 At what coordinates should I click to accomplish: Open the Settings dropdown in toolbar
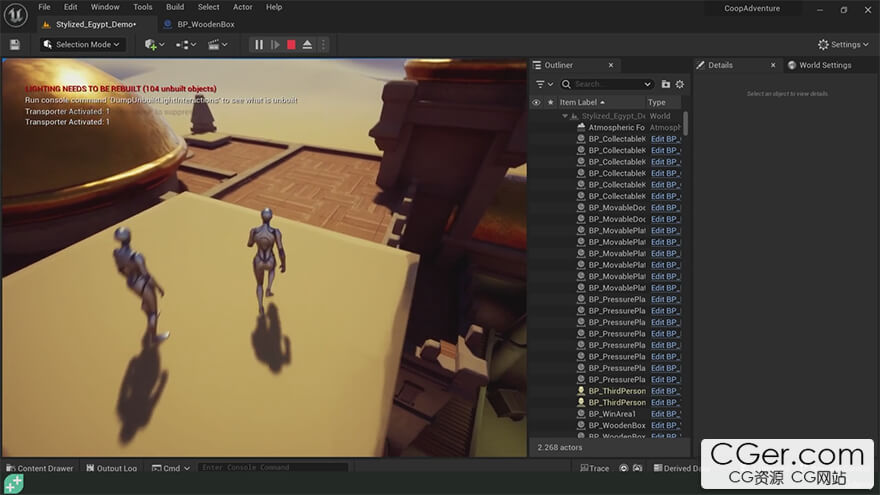[843, 44]
